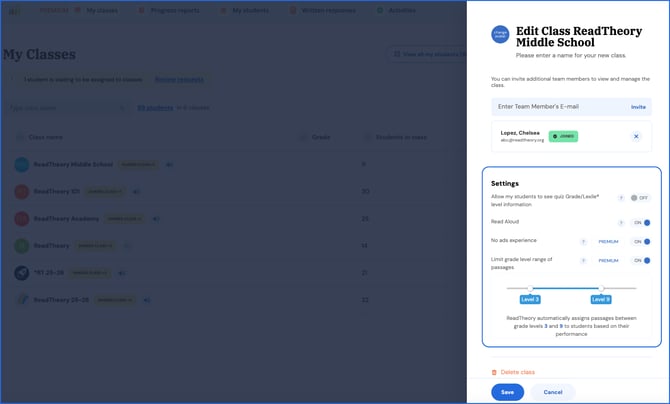Click the Review requests link

[x=179, y=80]
